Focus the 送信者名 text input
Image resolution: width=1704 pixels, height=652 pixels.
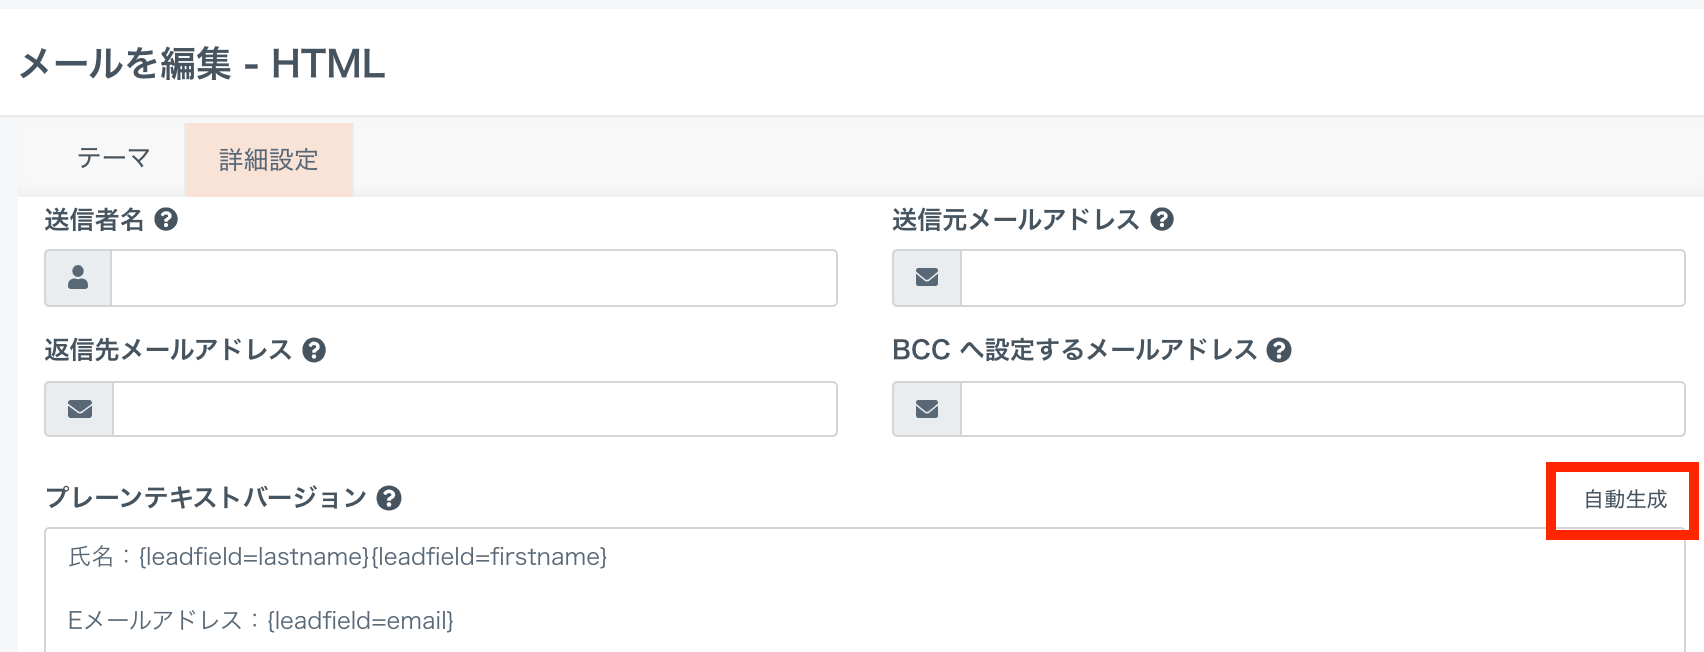point(473,278)
